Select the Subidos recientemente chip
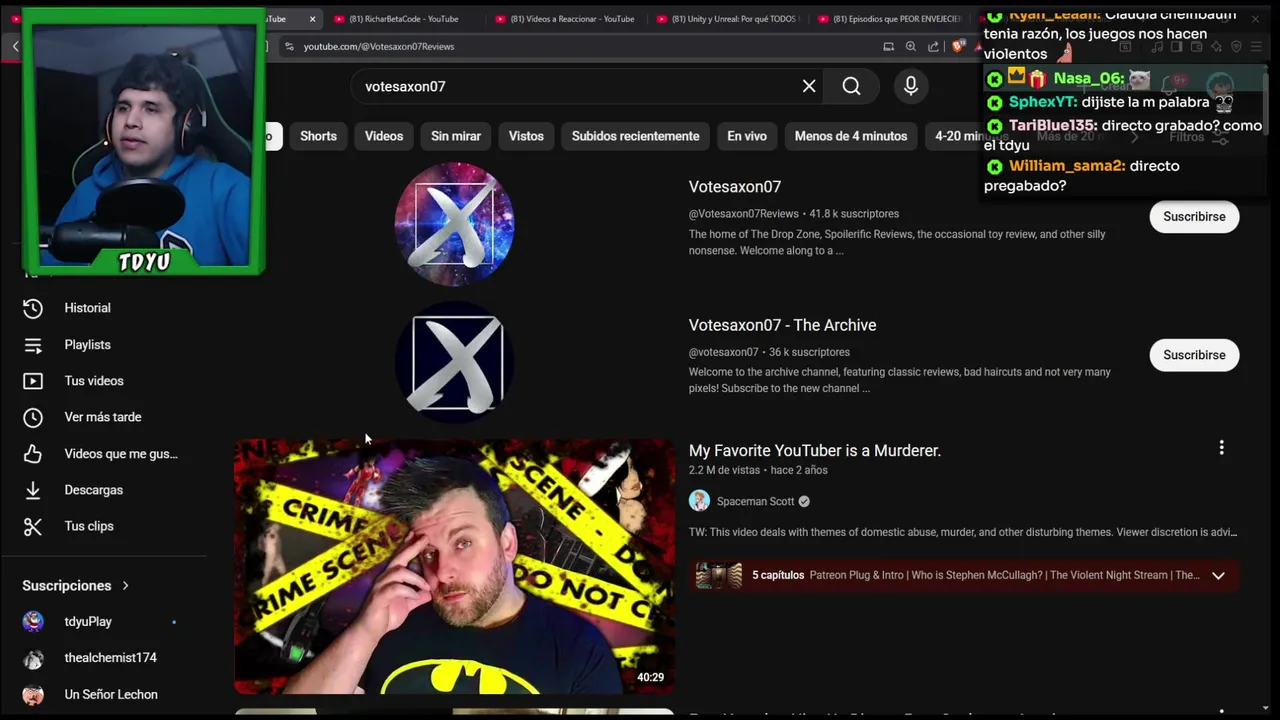This screenshot has width=1280, height=720. tap(636, 136)
